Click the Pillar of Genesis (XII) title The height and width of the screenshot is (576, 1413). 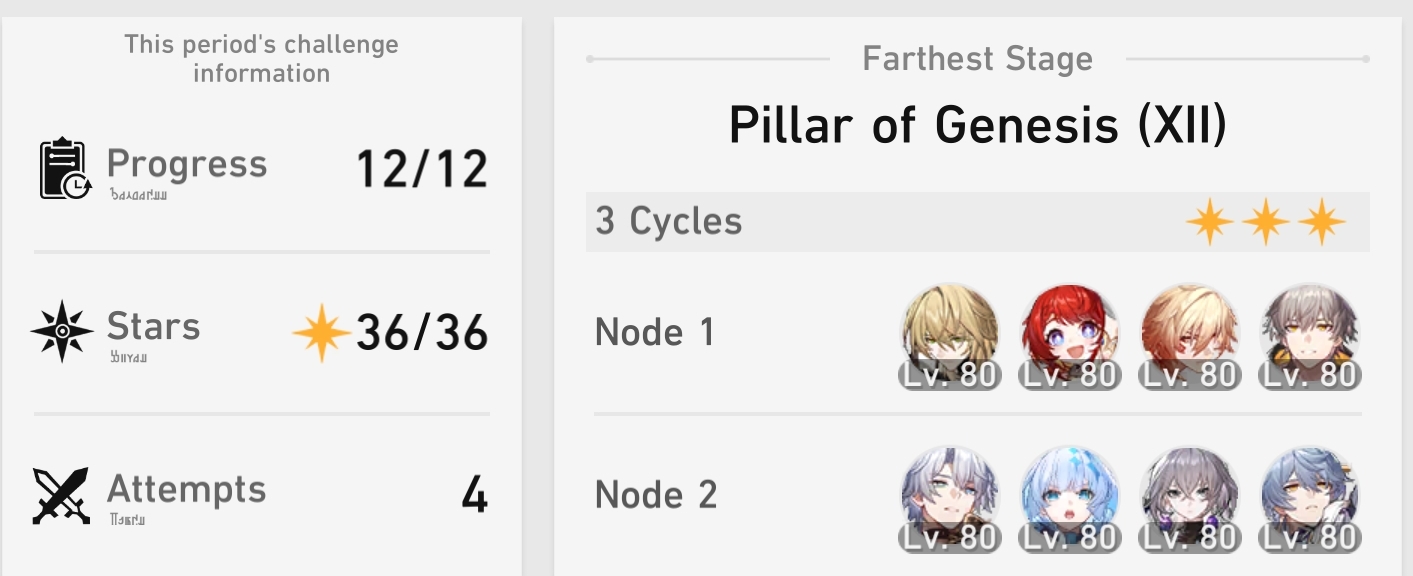coord(977,125)
